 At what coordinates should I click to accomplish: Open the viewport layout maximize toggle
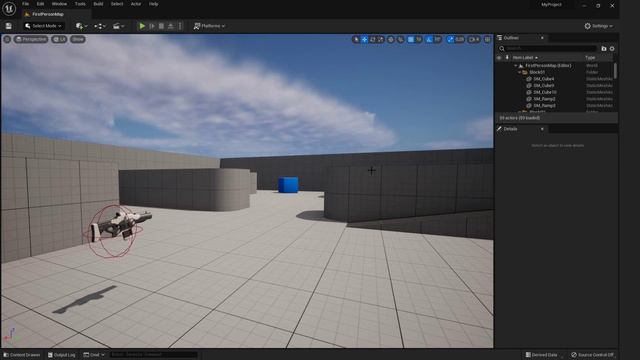[x=487, y=39]
